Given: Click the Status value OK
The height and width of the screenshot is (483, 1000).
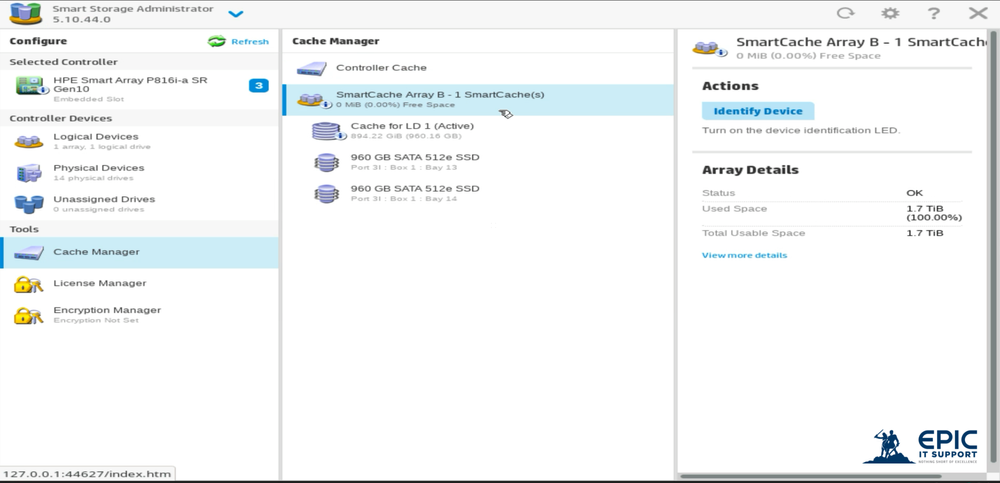Looking at the screenshot, I should pos(915,193).
